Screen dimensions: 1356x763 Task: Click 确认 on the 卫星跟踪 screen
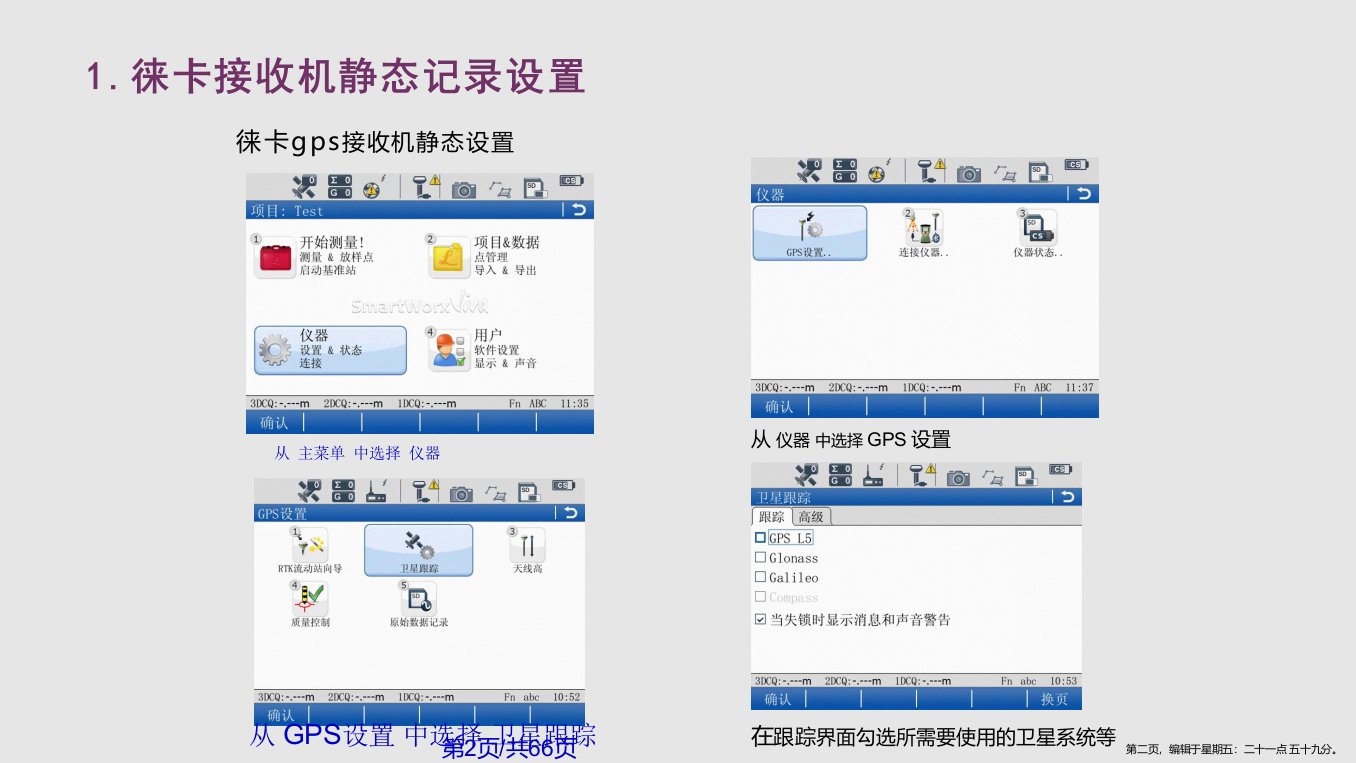[777, 699]
